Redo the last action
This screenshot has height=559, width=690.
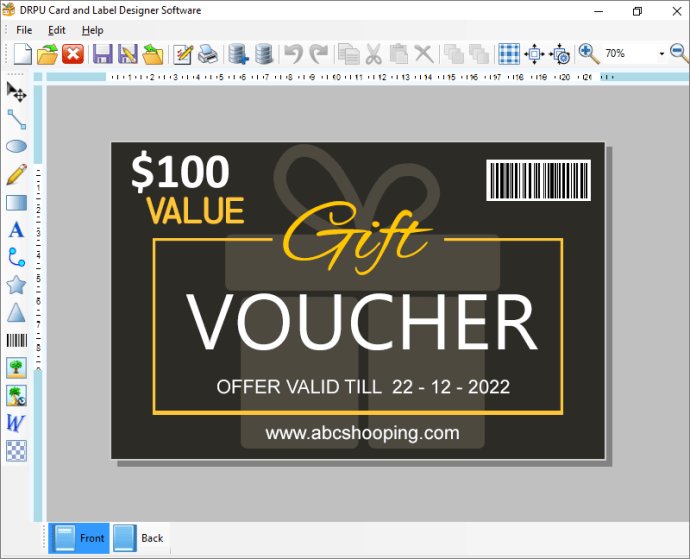[x=319, y=54]
